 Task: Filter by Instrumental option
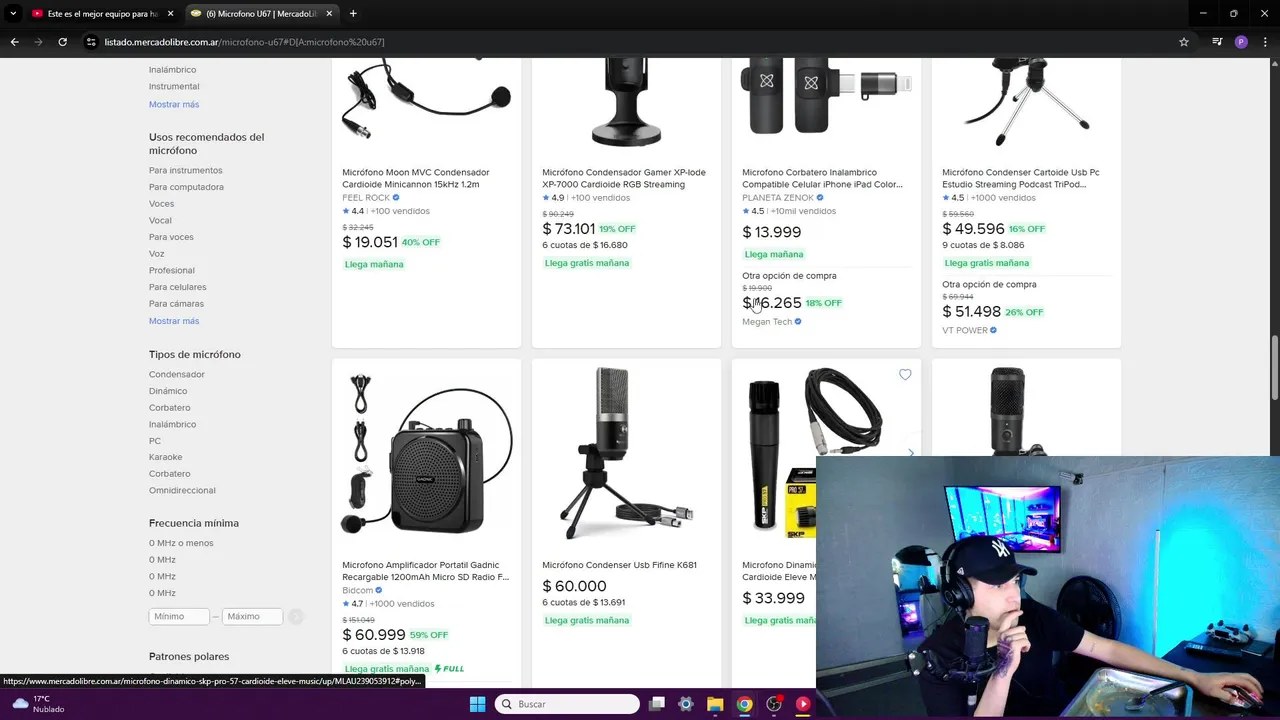point(174,87)
